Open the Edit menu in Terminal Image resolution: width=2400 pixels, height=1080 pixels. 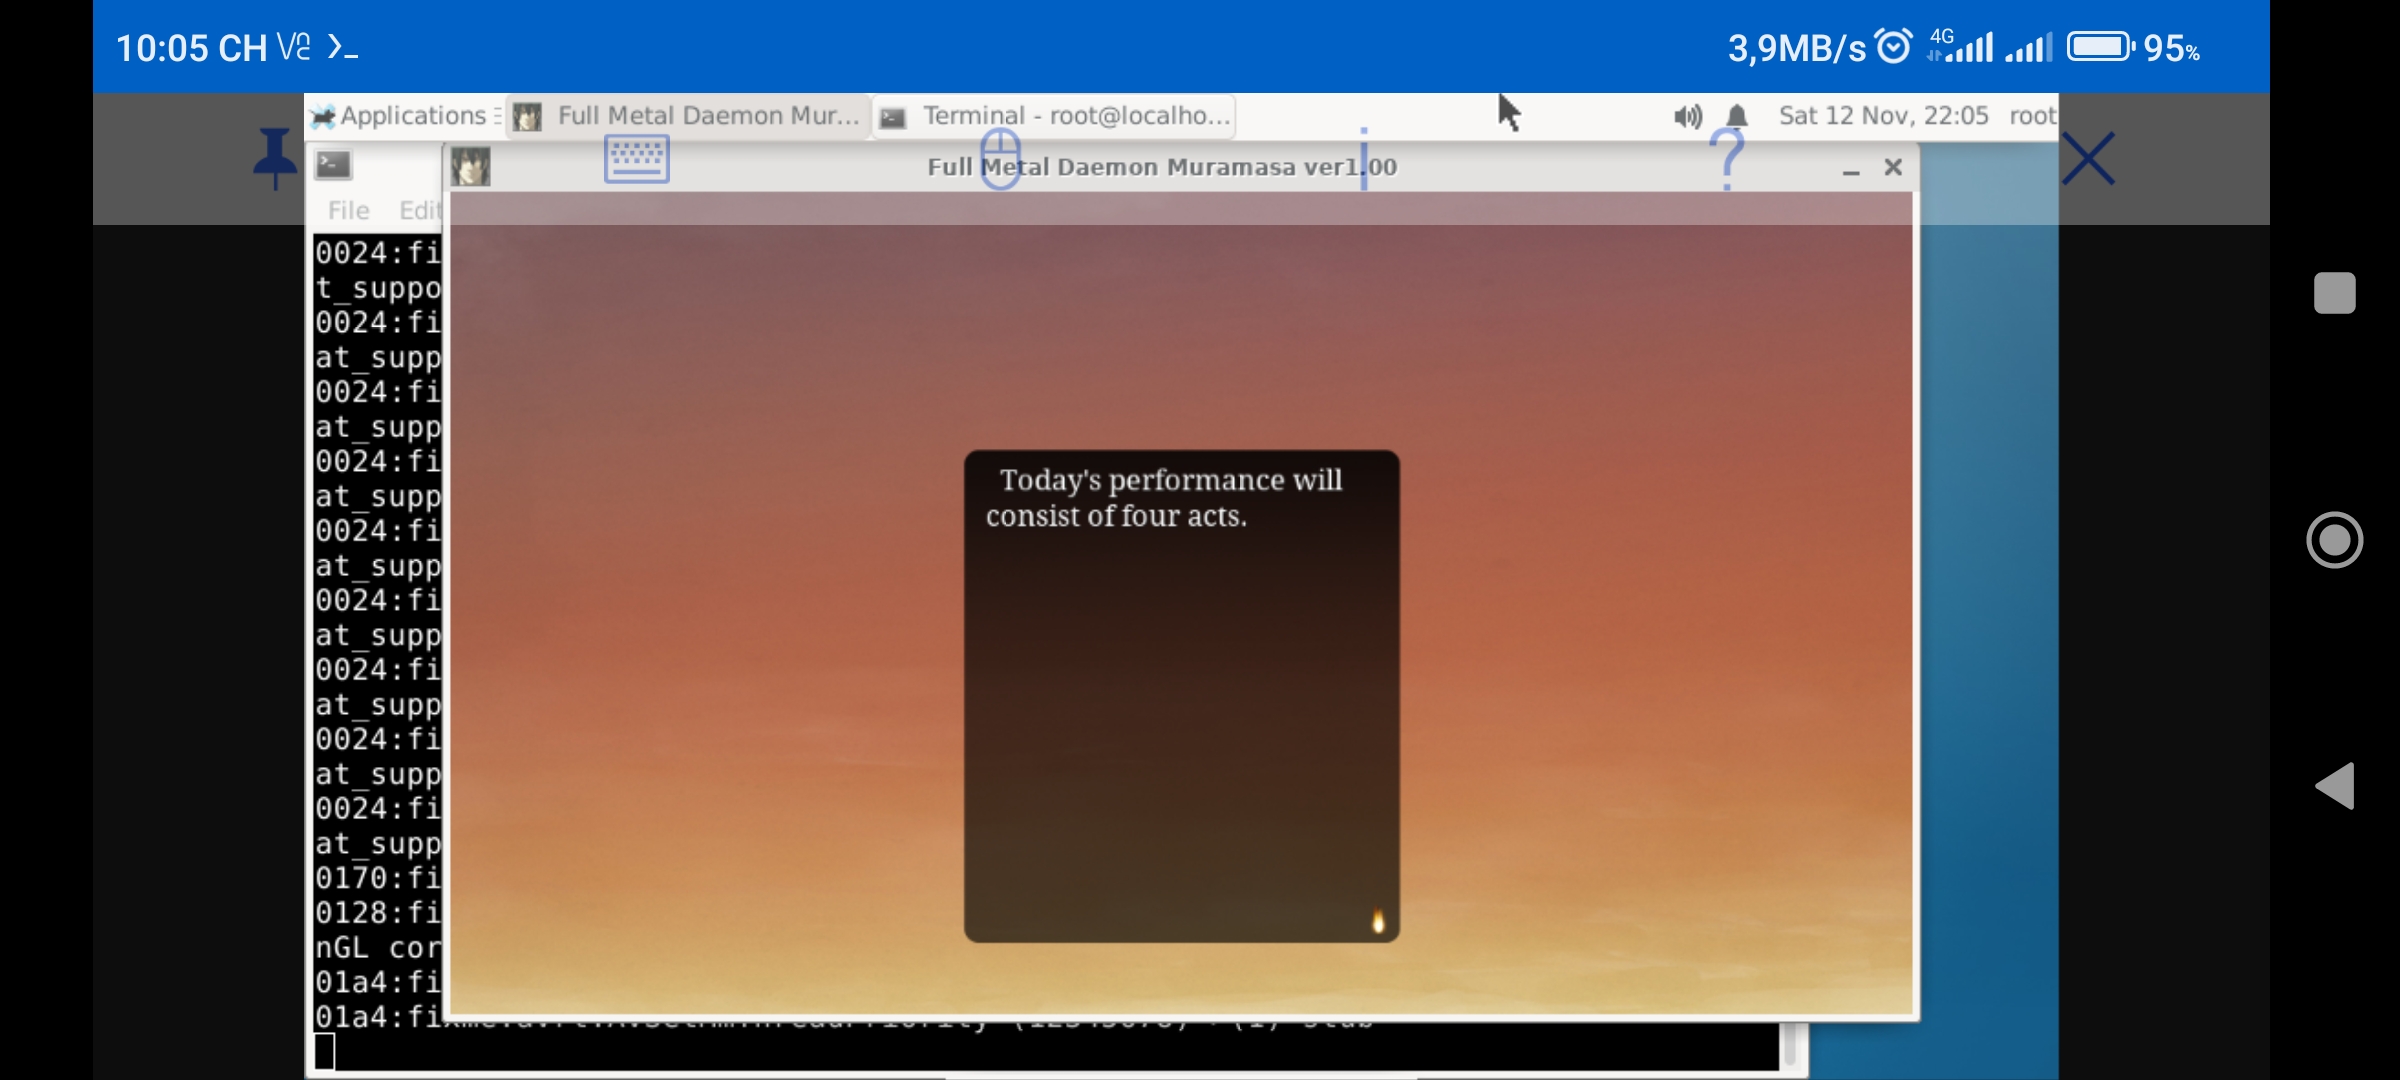coord(420,210)
